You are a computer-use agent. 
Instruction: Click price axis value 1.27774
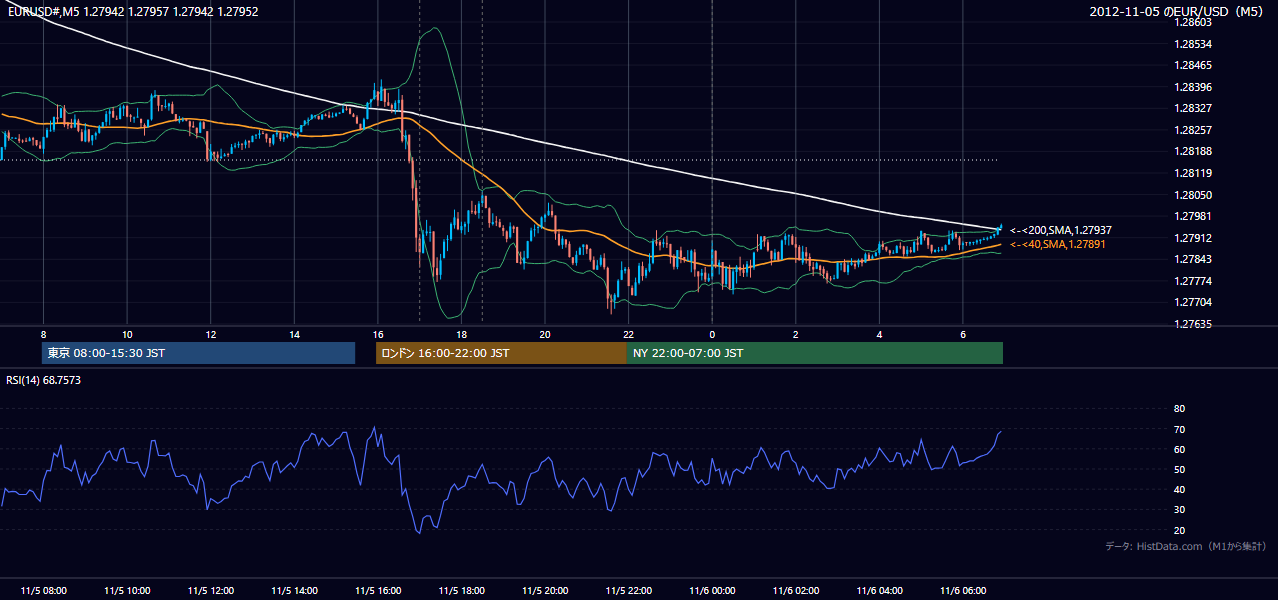[1193, 281]
